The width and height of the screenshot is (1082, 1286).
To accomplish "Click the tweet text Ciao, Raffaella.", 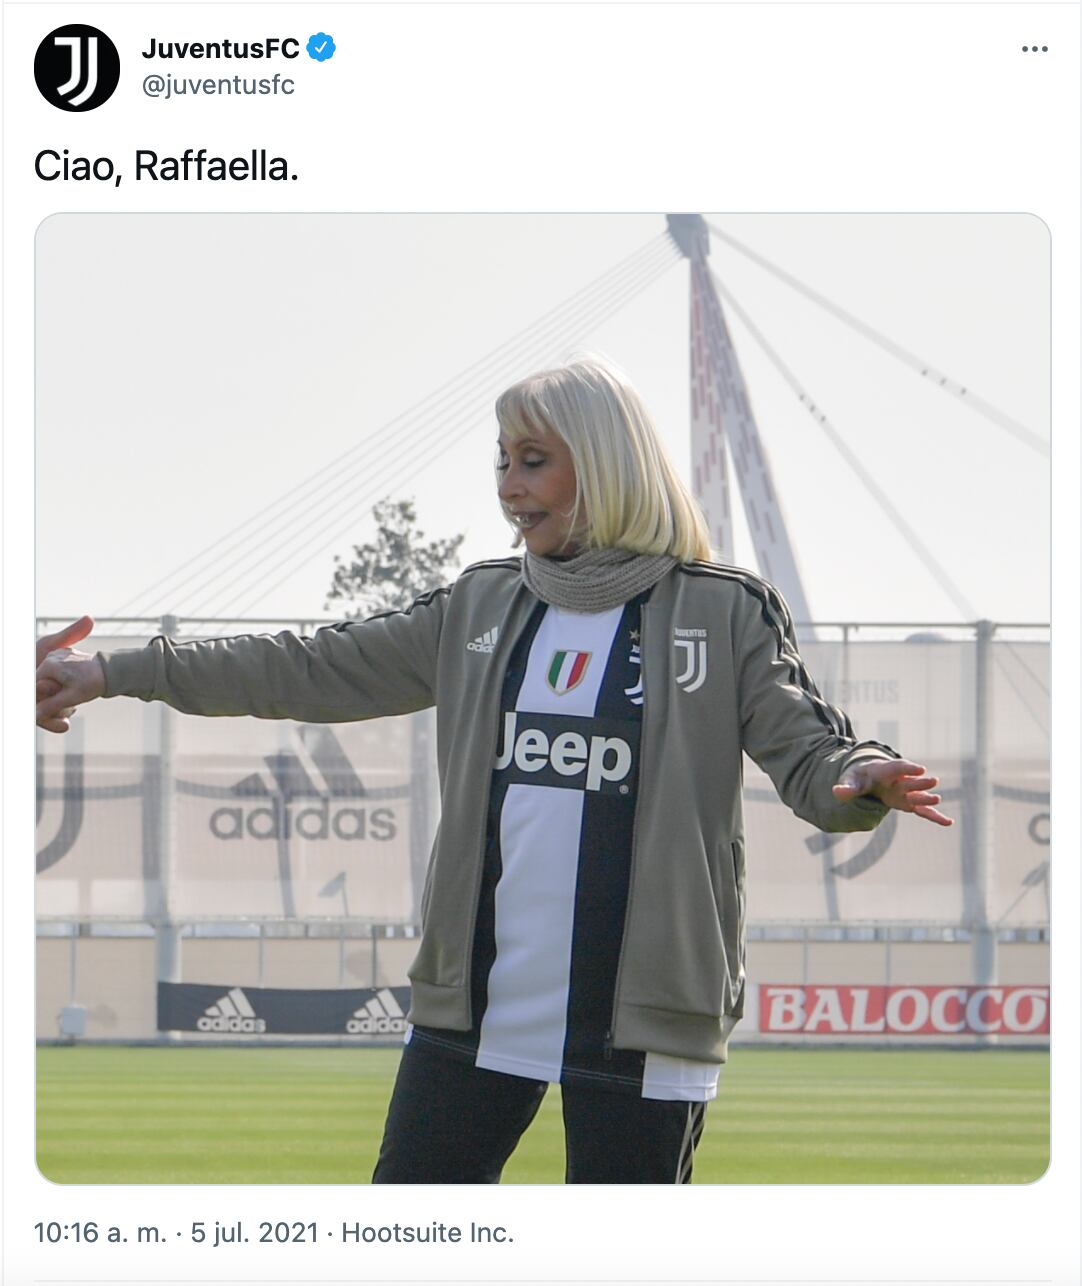I will (166, 166).
